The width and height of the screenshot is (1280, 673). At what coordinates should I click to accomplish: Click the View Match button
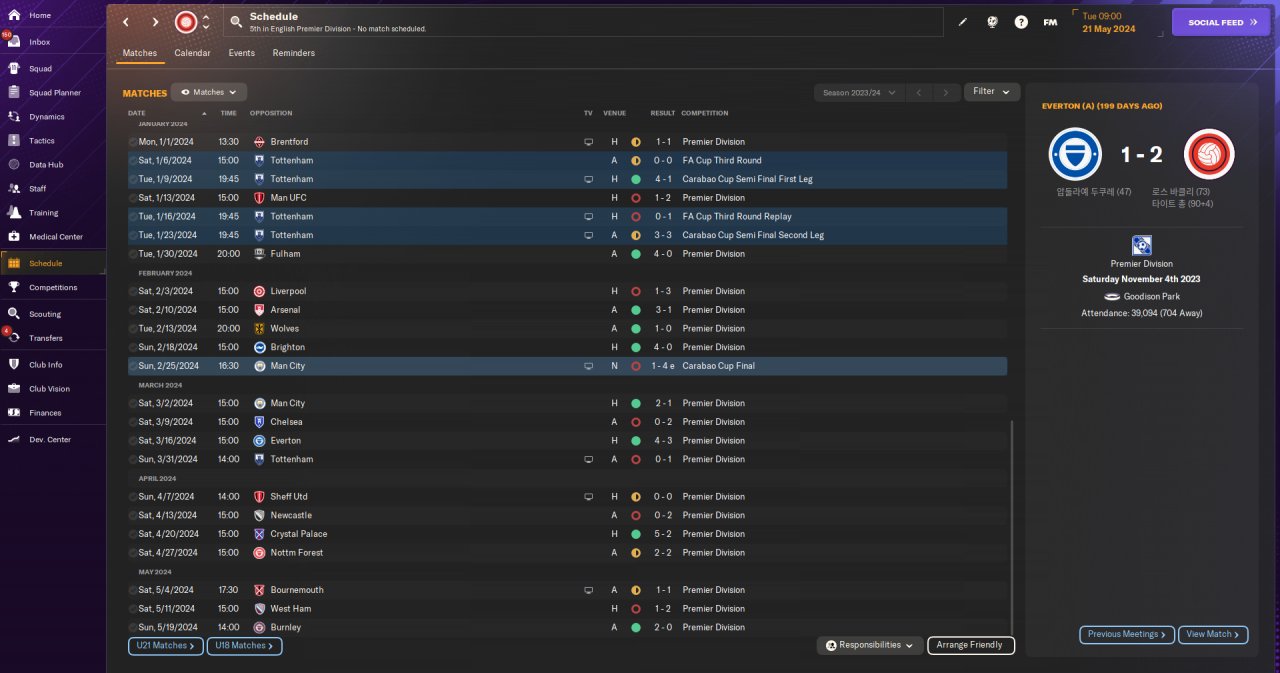pos(1214,634)
